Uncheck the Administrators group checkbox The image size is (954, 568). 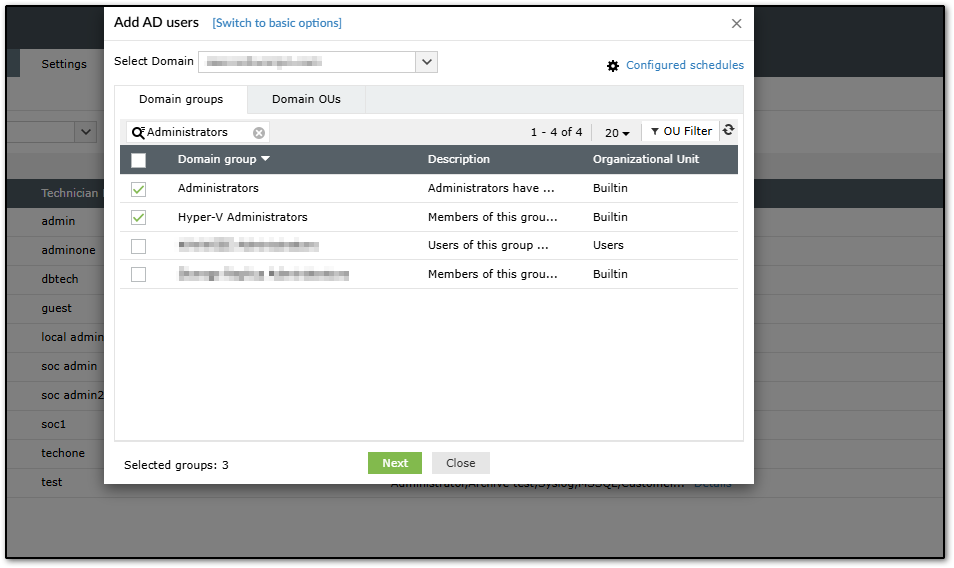(x=138, y=189)
